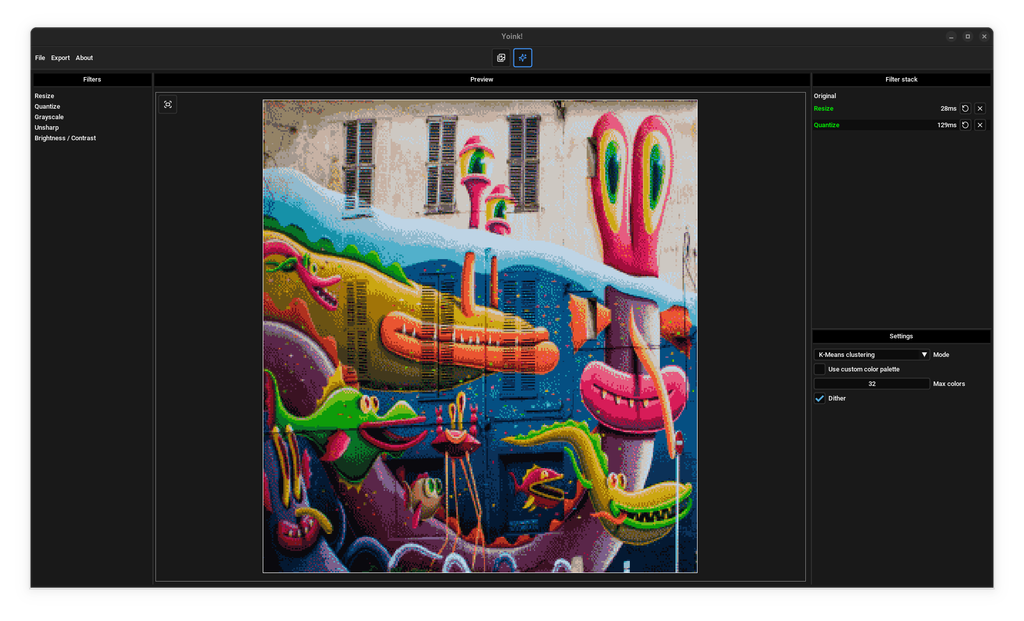Screen dimensions: 1024x621
Task: Click the dice random-image icon in the toolbar
Action: coord(500,57)
